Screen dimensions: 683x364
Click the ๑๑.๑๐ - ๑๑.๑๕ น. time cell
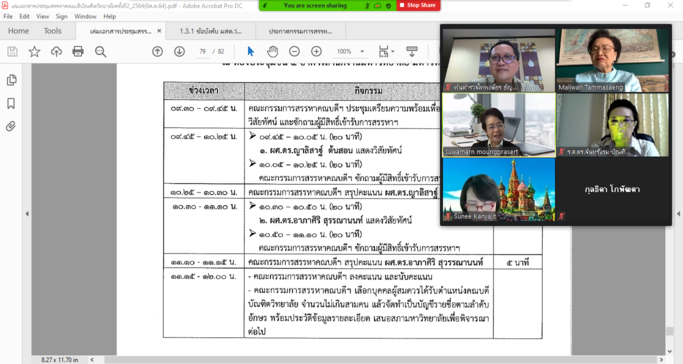[x=204, y=263]
